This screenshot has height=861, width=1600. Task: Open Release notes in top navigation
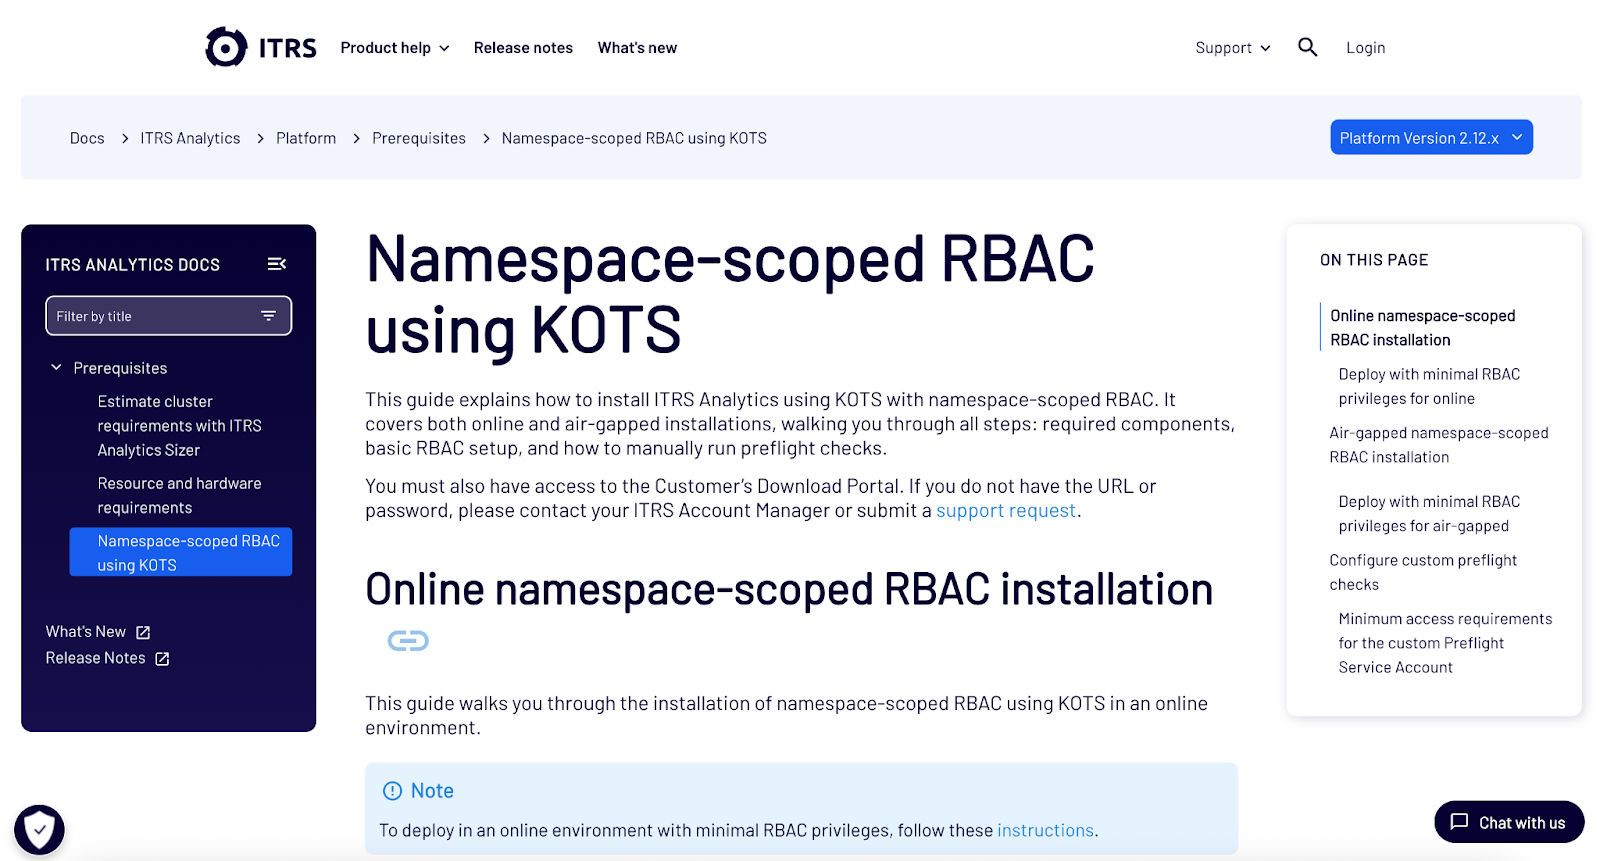[x=523, y=47]
